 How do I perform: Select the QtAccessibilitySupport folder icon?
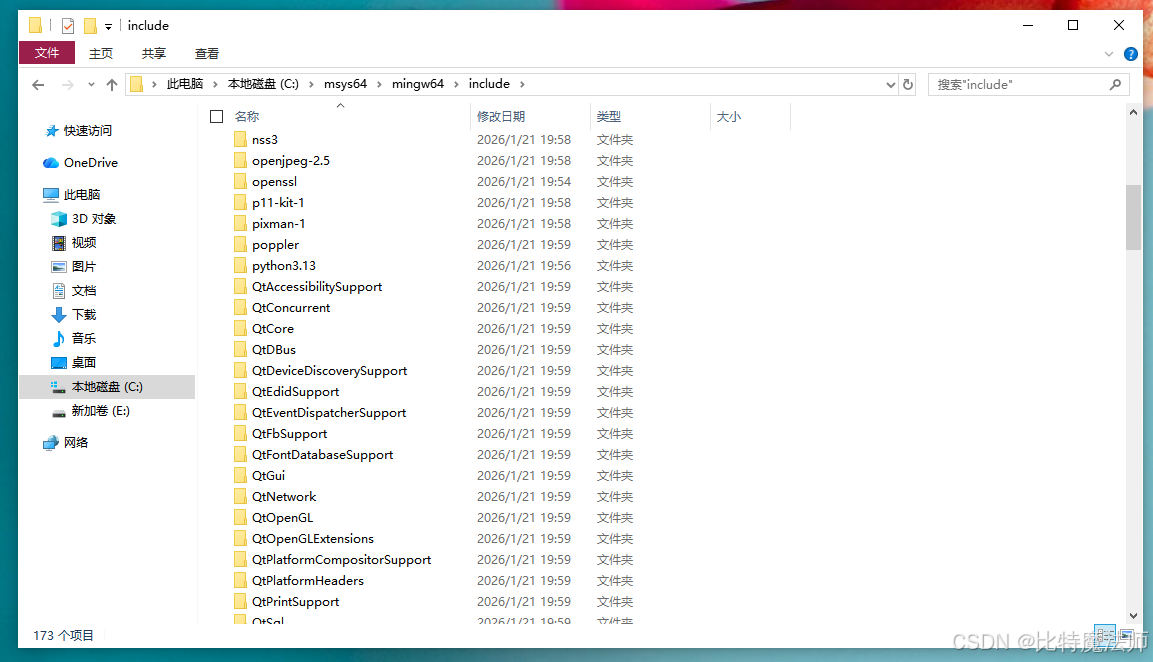click(240, 286)
